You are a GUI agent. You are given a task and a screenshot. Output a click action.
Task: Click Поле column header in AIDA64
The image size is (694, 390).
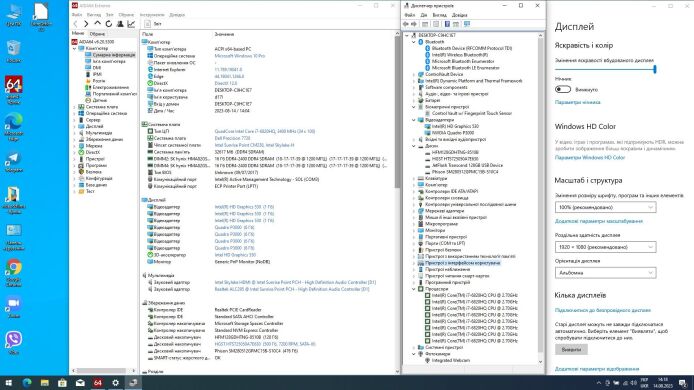(x=147, y=34)
